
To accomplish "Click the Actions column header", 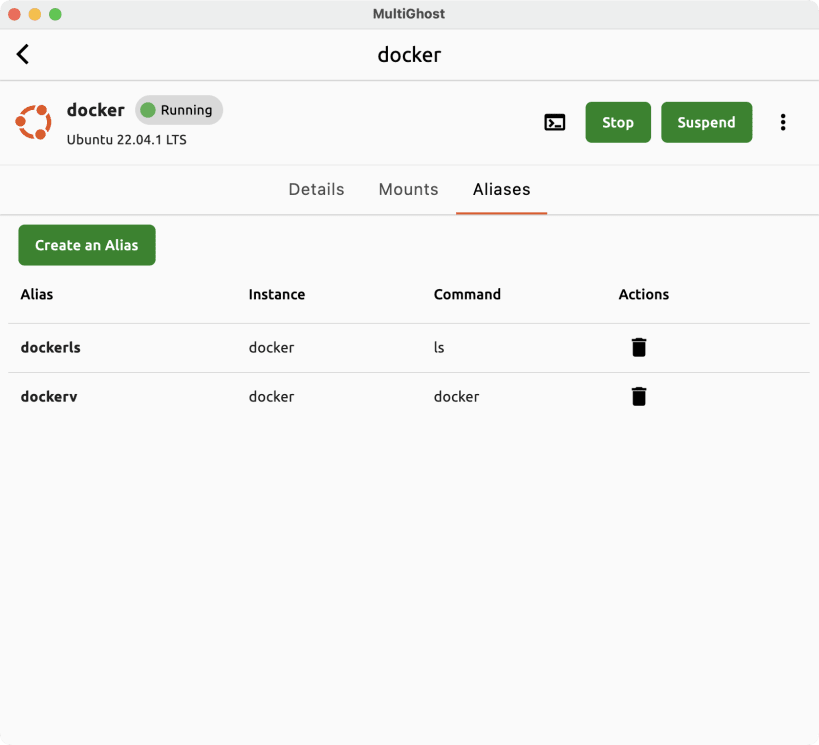I will point(644,294).
